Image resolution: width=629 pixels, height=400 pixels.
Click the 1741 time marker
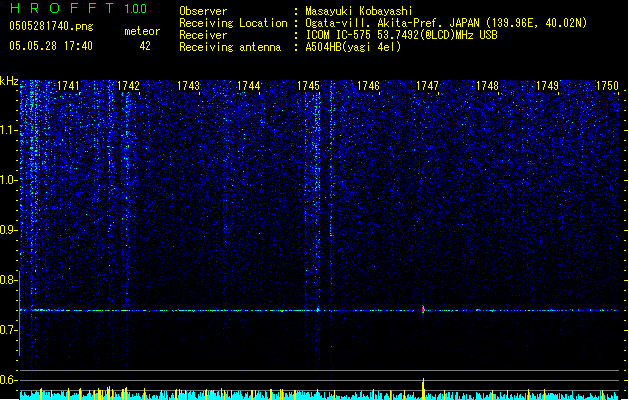(68, 86)
